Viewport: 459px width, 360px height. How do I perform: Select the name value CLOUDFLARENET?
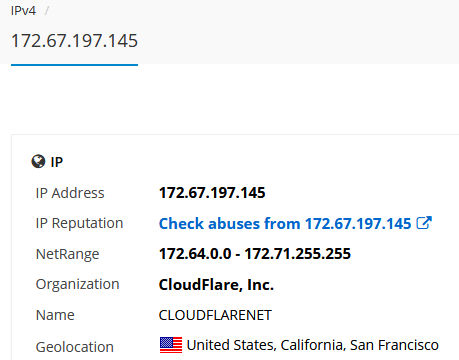point(215,315)
